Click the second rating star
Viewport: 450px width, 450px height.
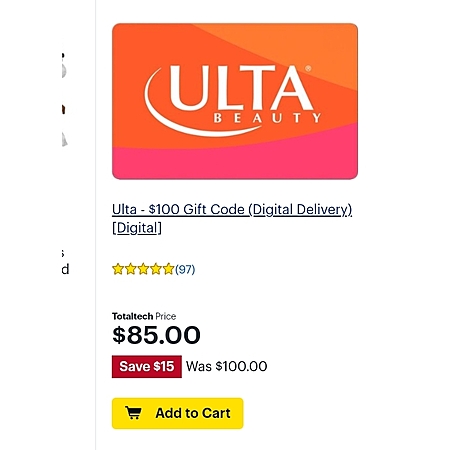[x=130, y=269]
